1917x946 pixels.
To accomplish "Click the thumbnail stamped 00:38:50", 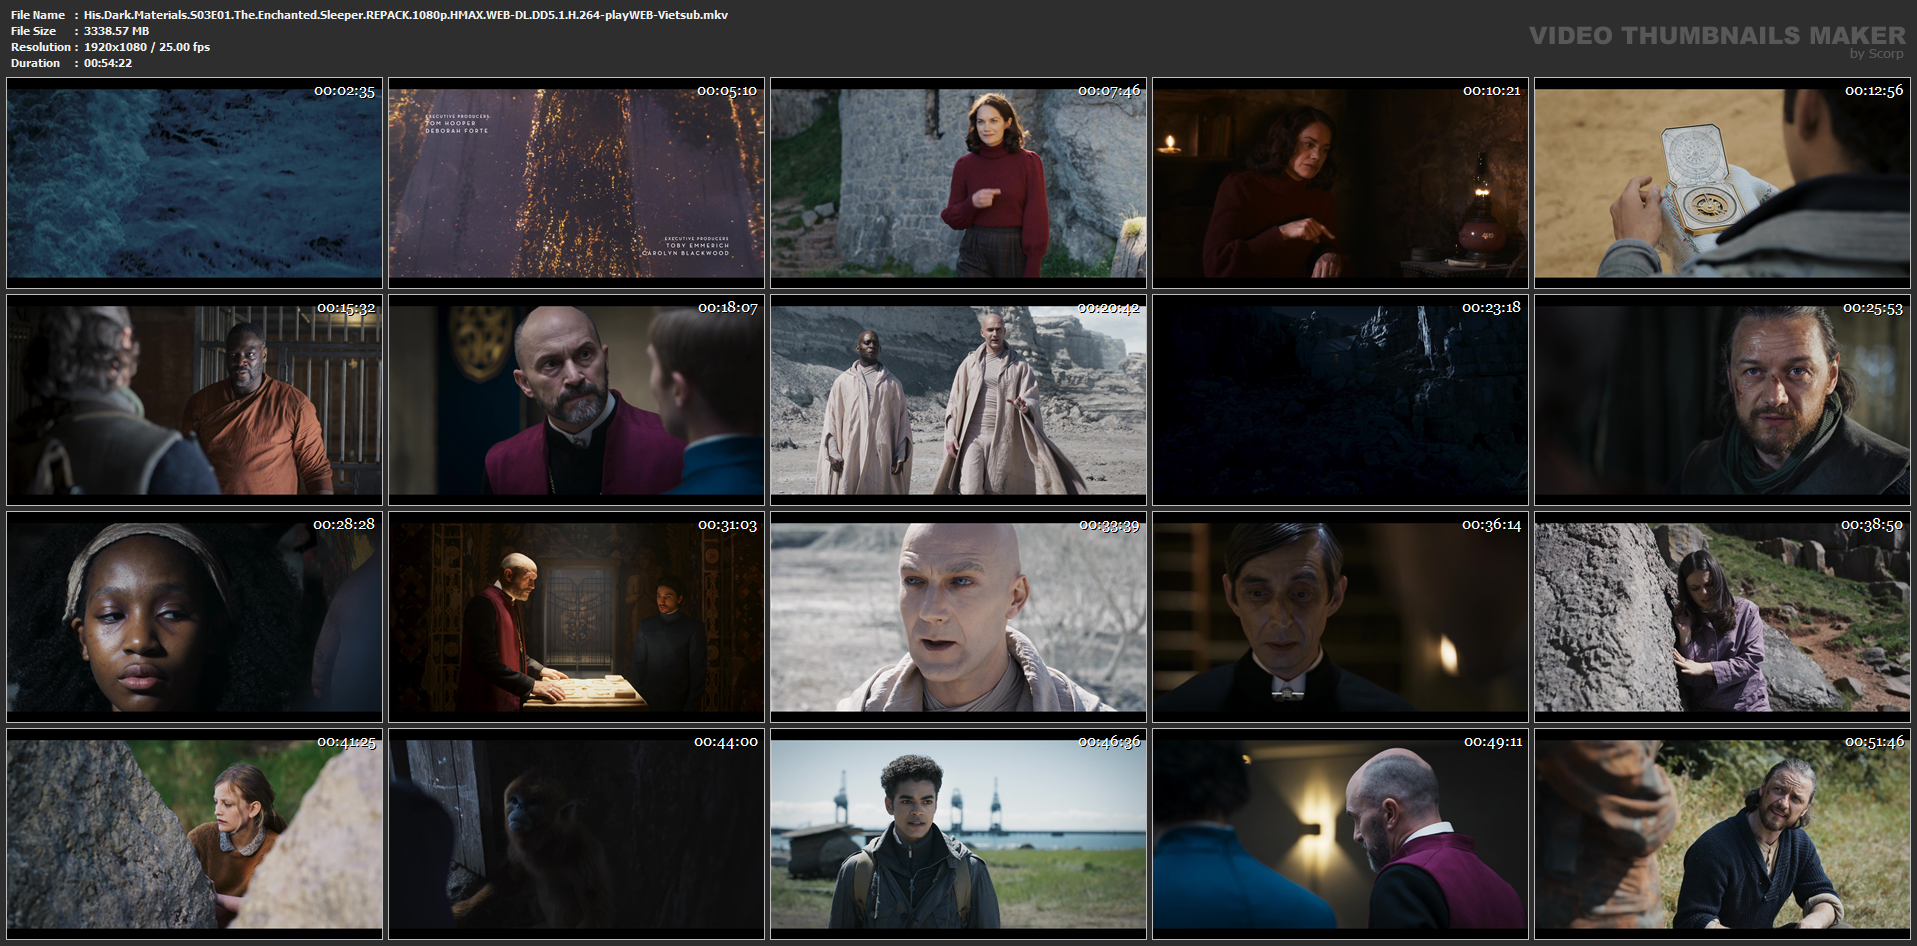I will [x=1722, y=617].
